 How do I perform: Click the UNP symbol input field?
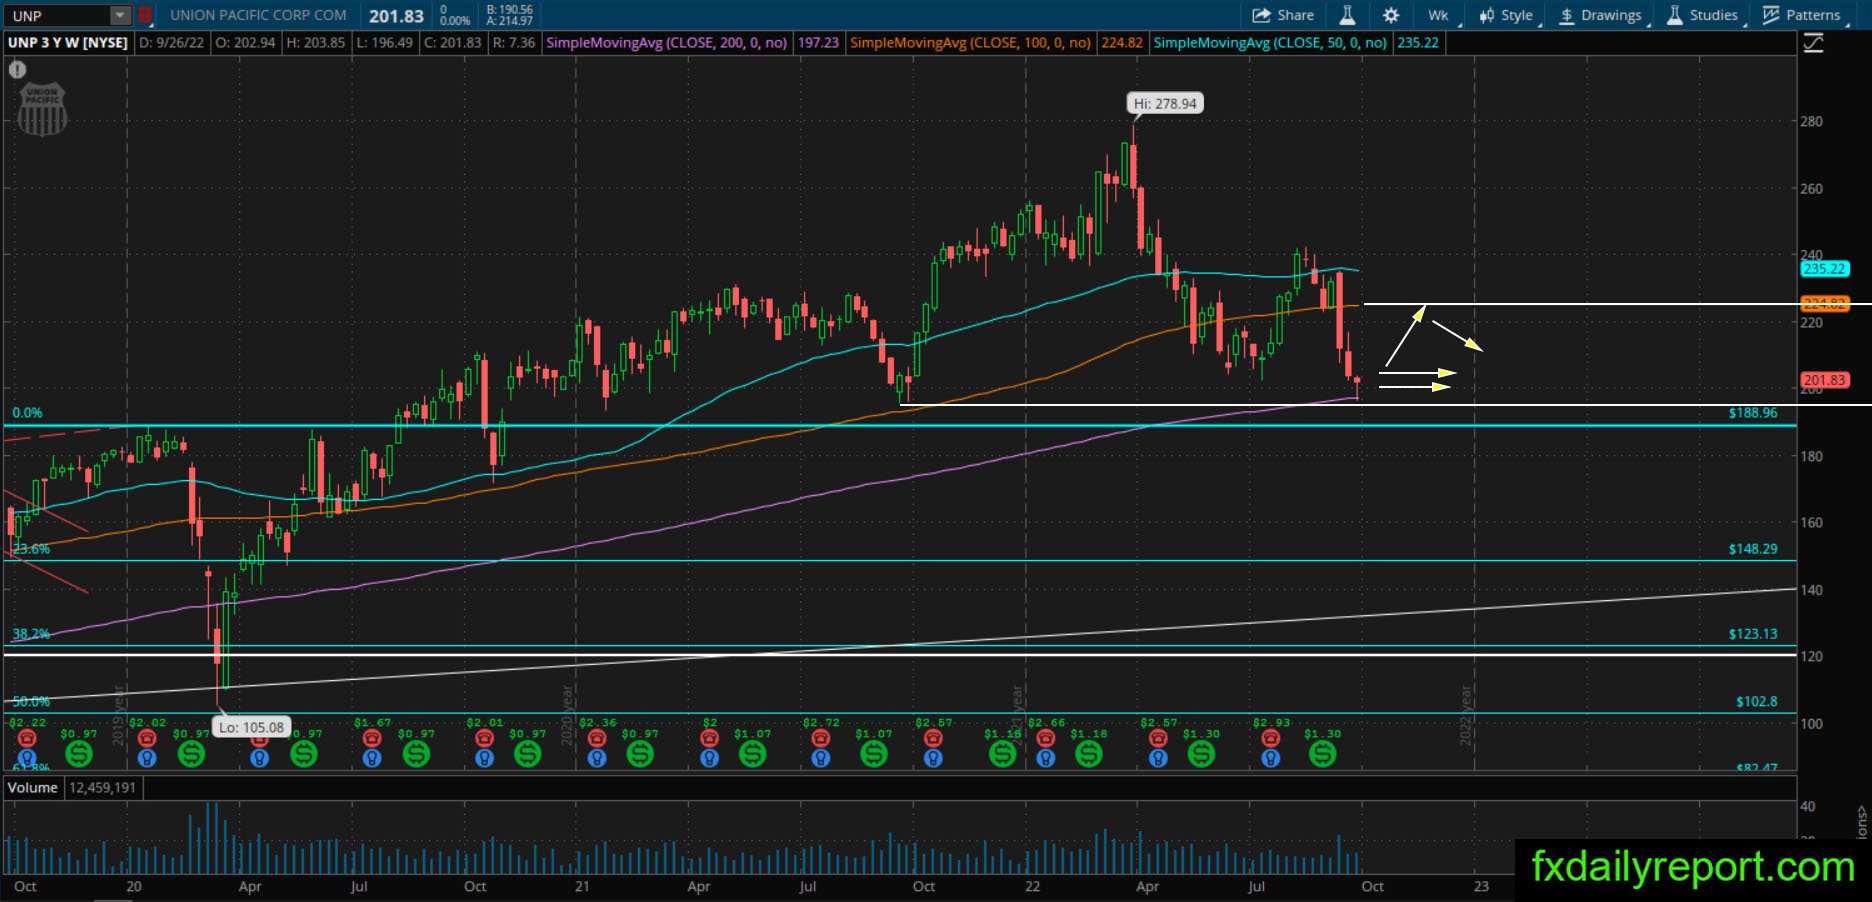57,15
